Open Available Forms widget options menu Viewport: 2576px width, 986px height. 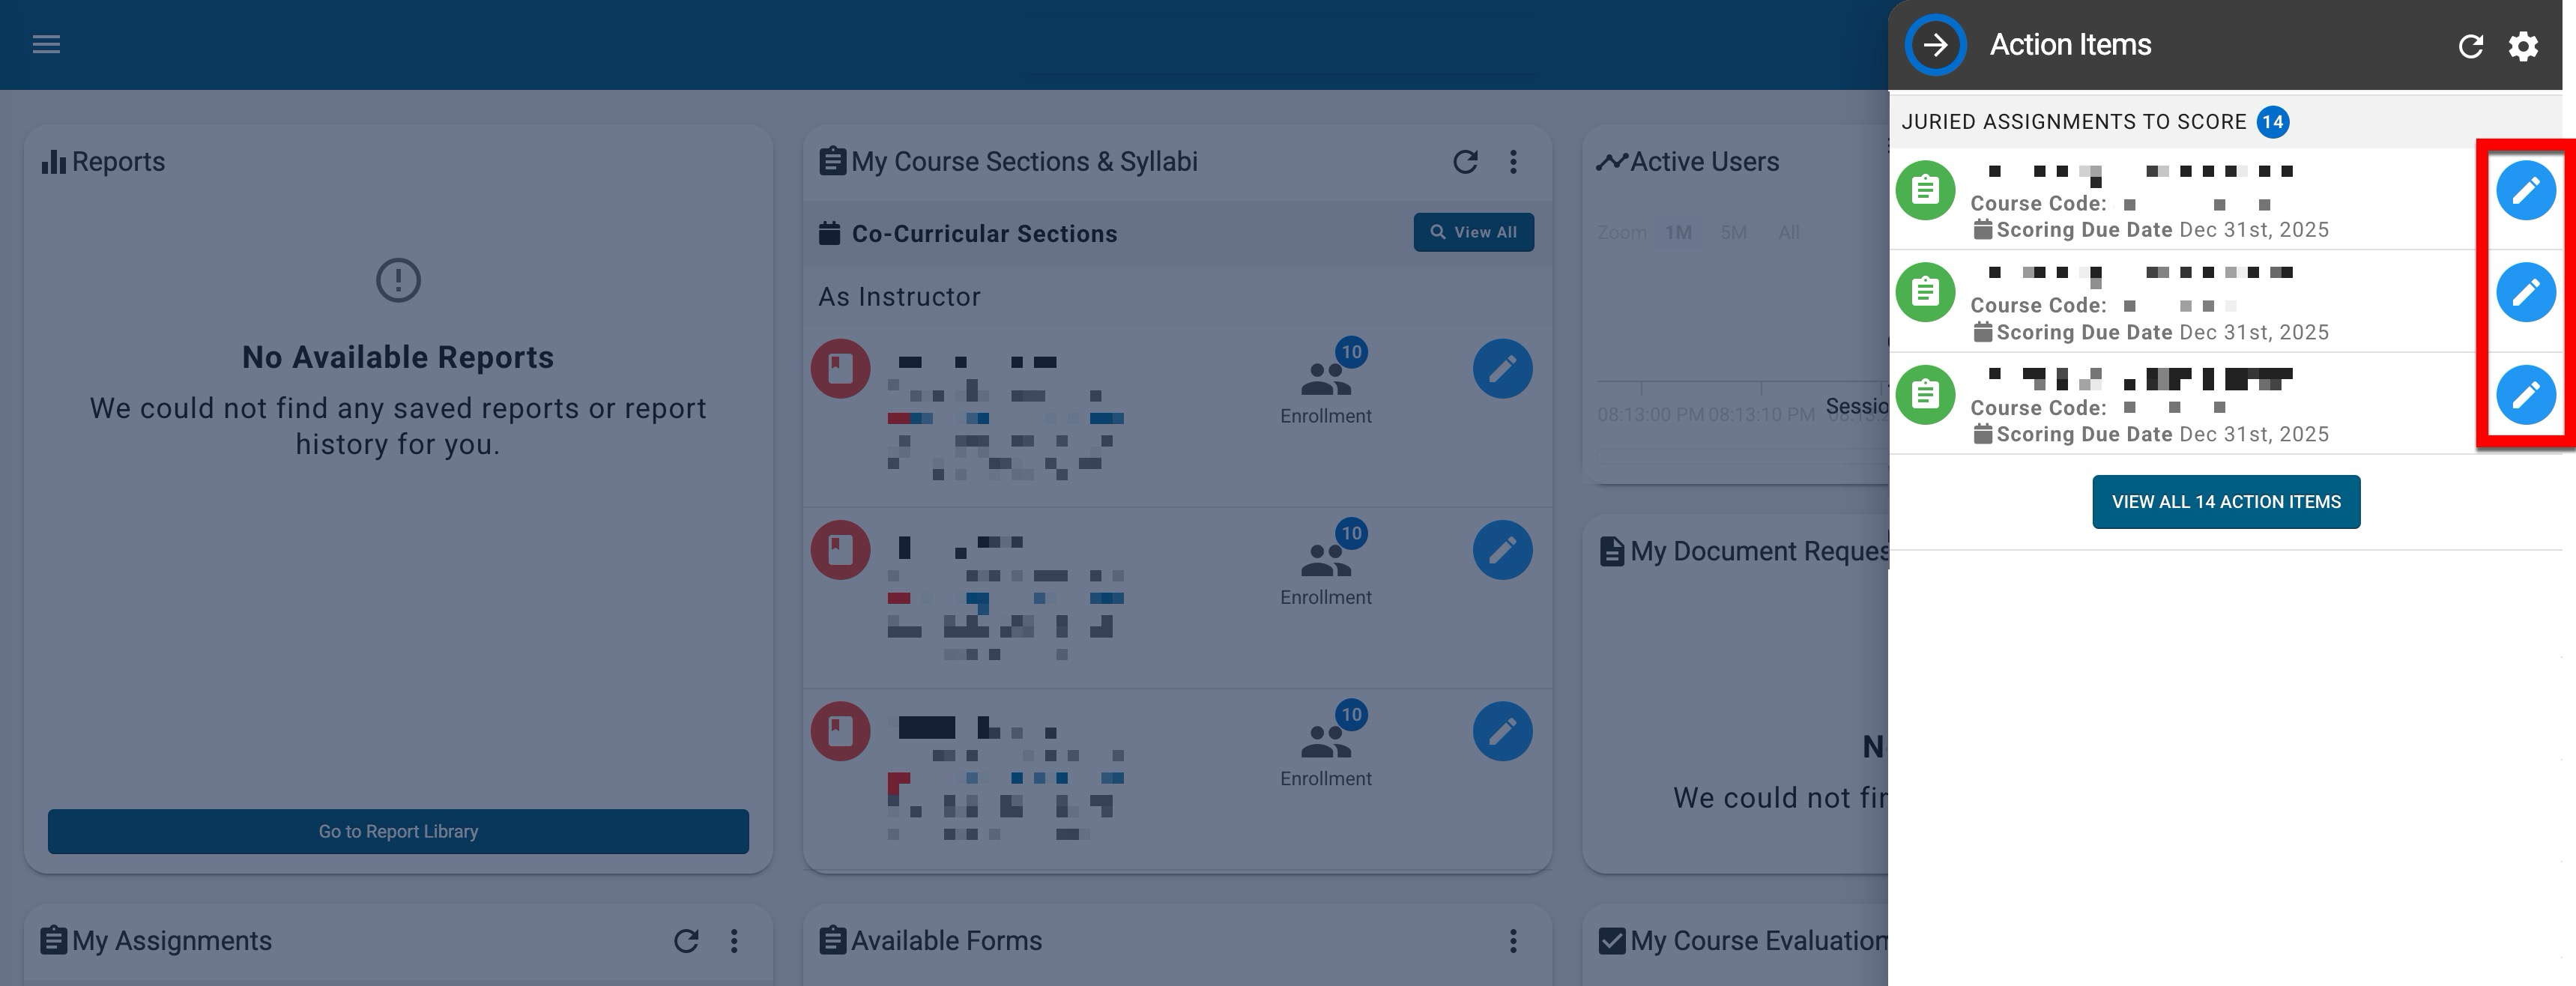(x=1513, y=941)
